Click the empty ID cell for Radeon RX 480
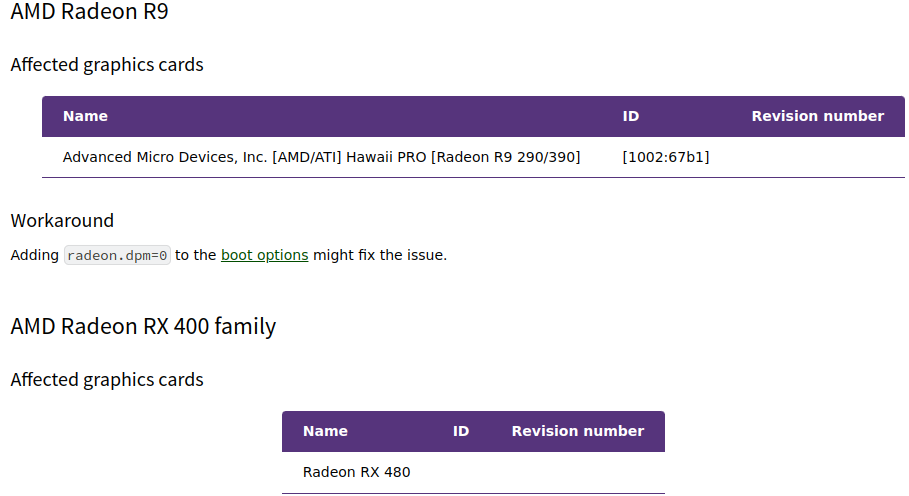The height and width of the screenshot is (496, 909). tap(461, 473)
